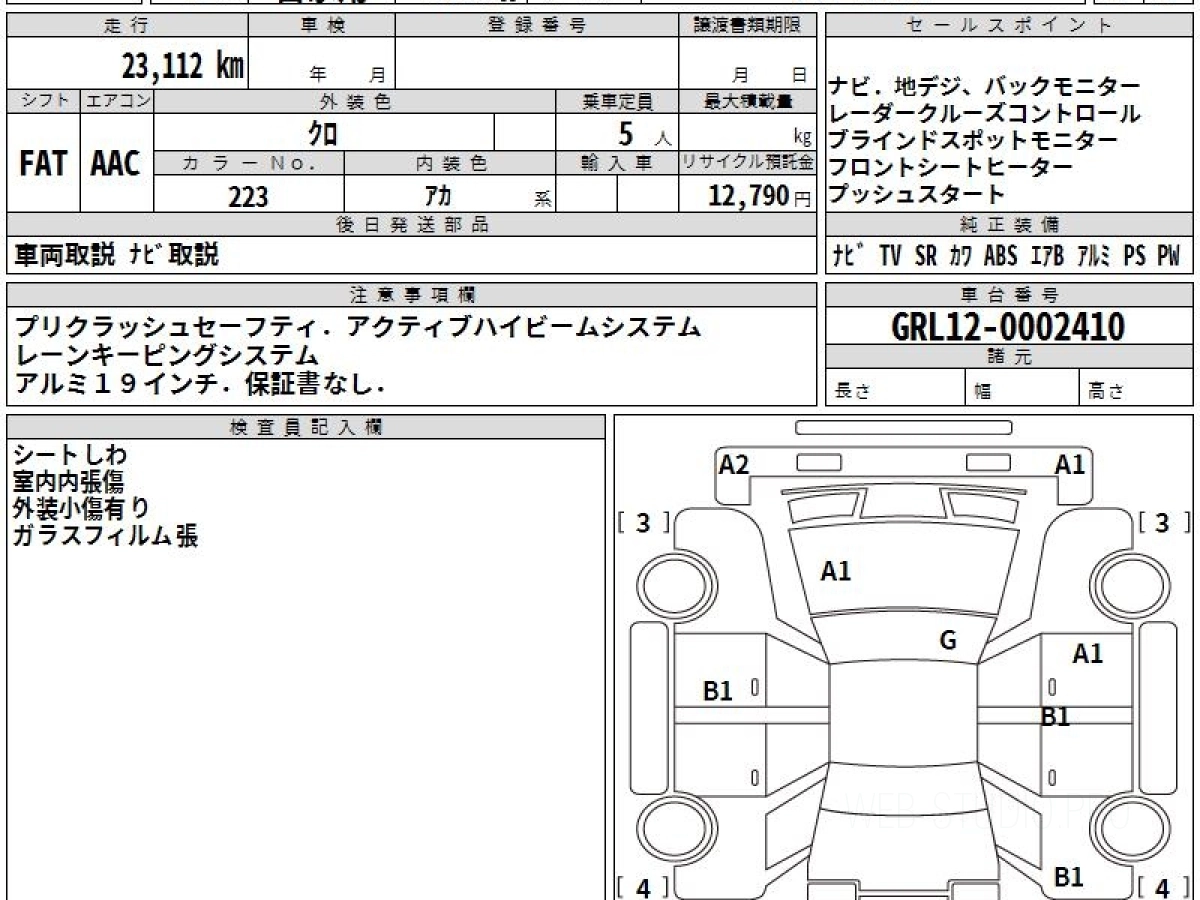Select the AAC air conditioner value
Screen dimensions: 1200x900
pos(116,163)
